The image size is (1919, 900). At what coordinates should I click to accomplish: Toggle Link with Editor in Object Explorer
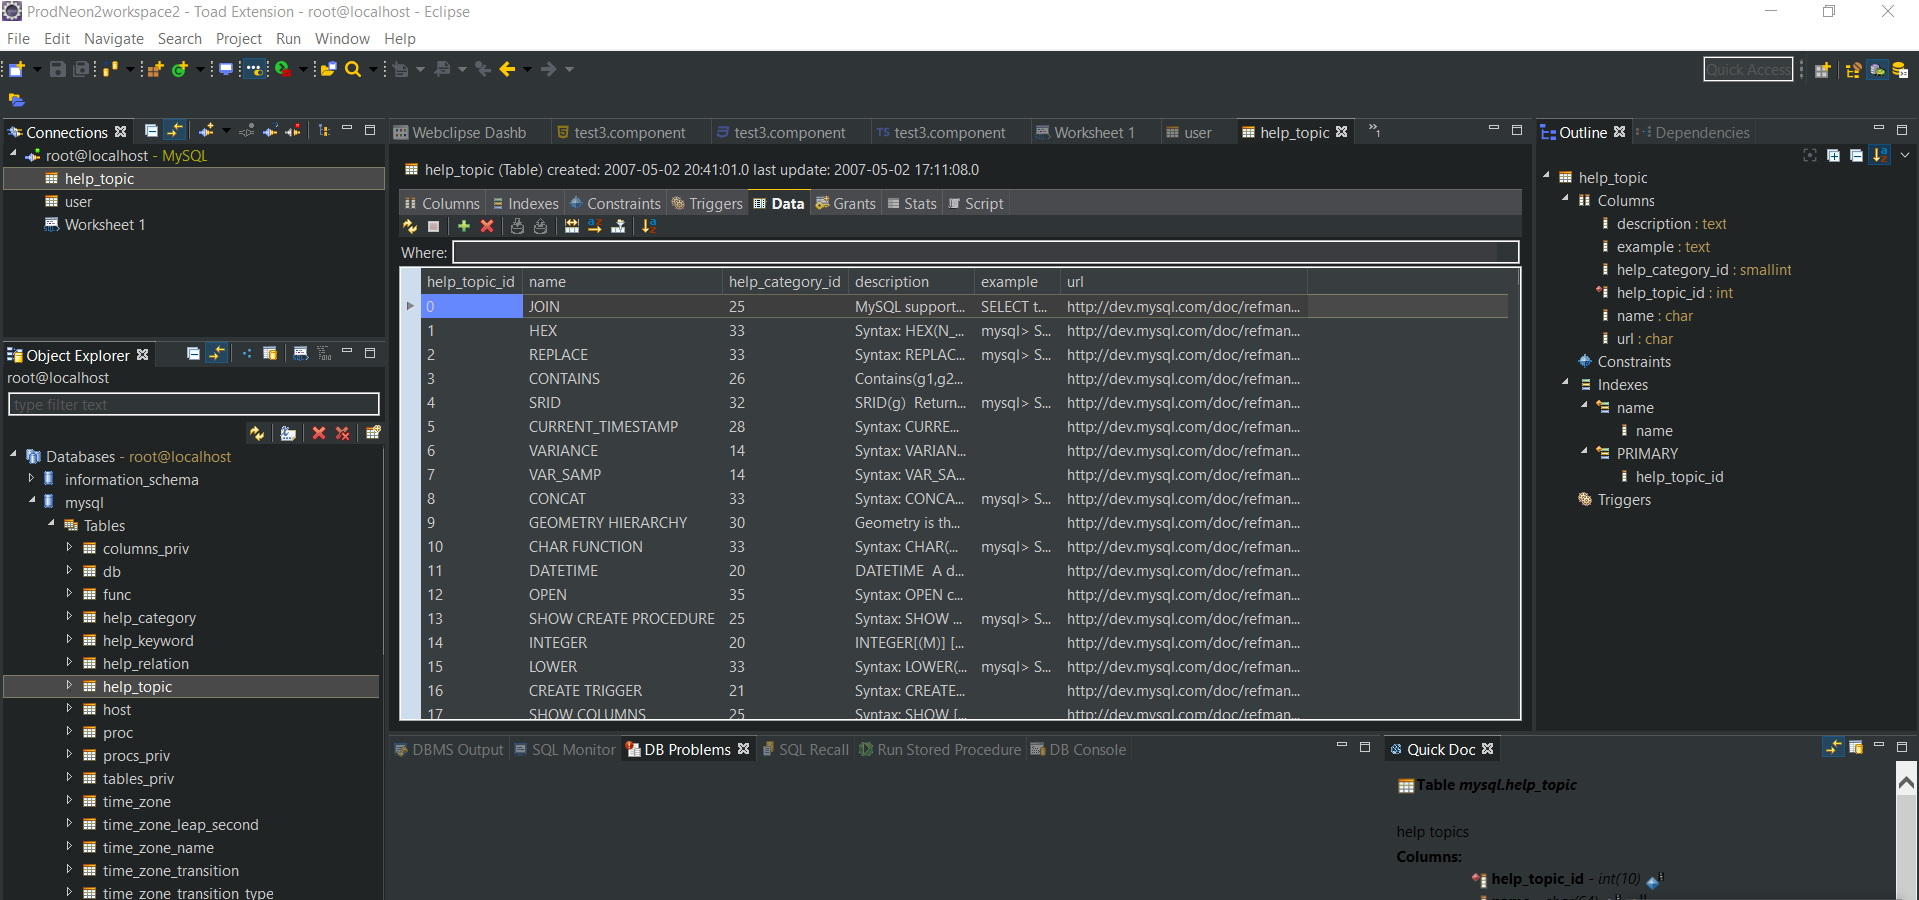(x=217, y=353)
